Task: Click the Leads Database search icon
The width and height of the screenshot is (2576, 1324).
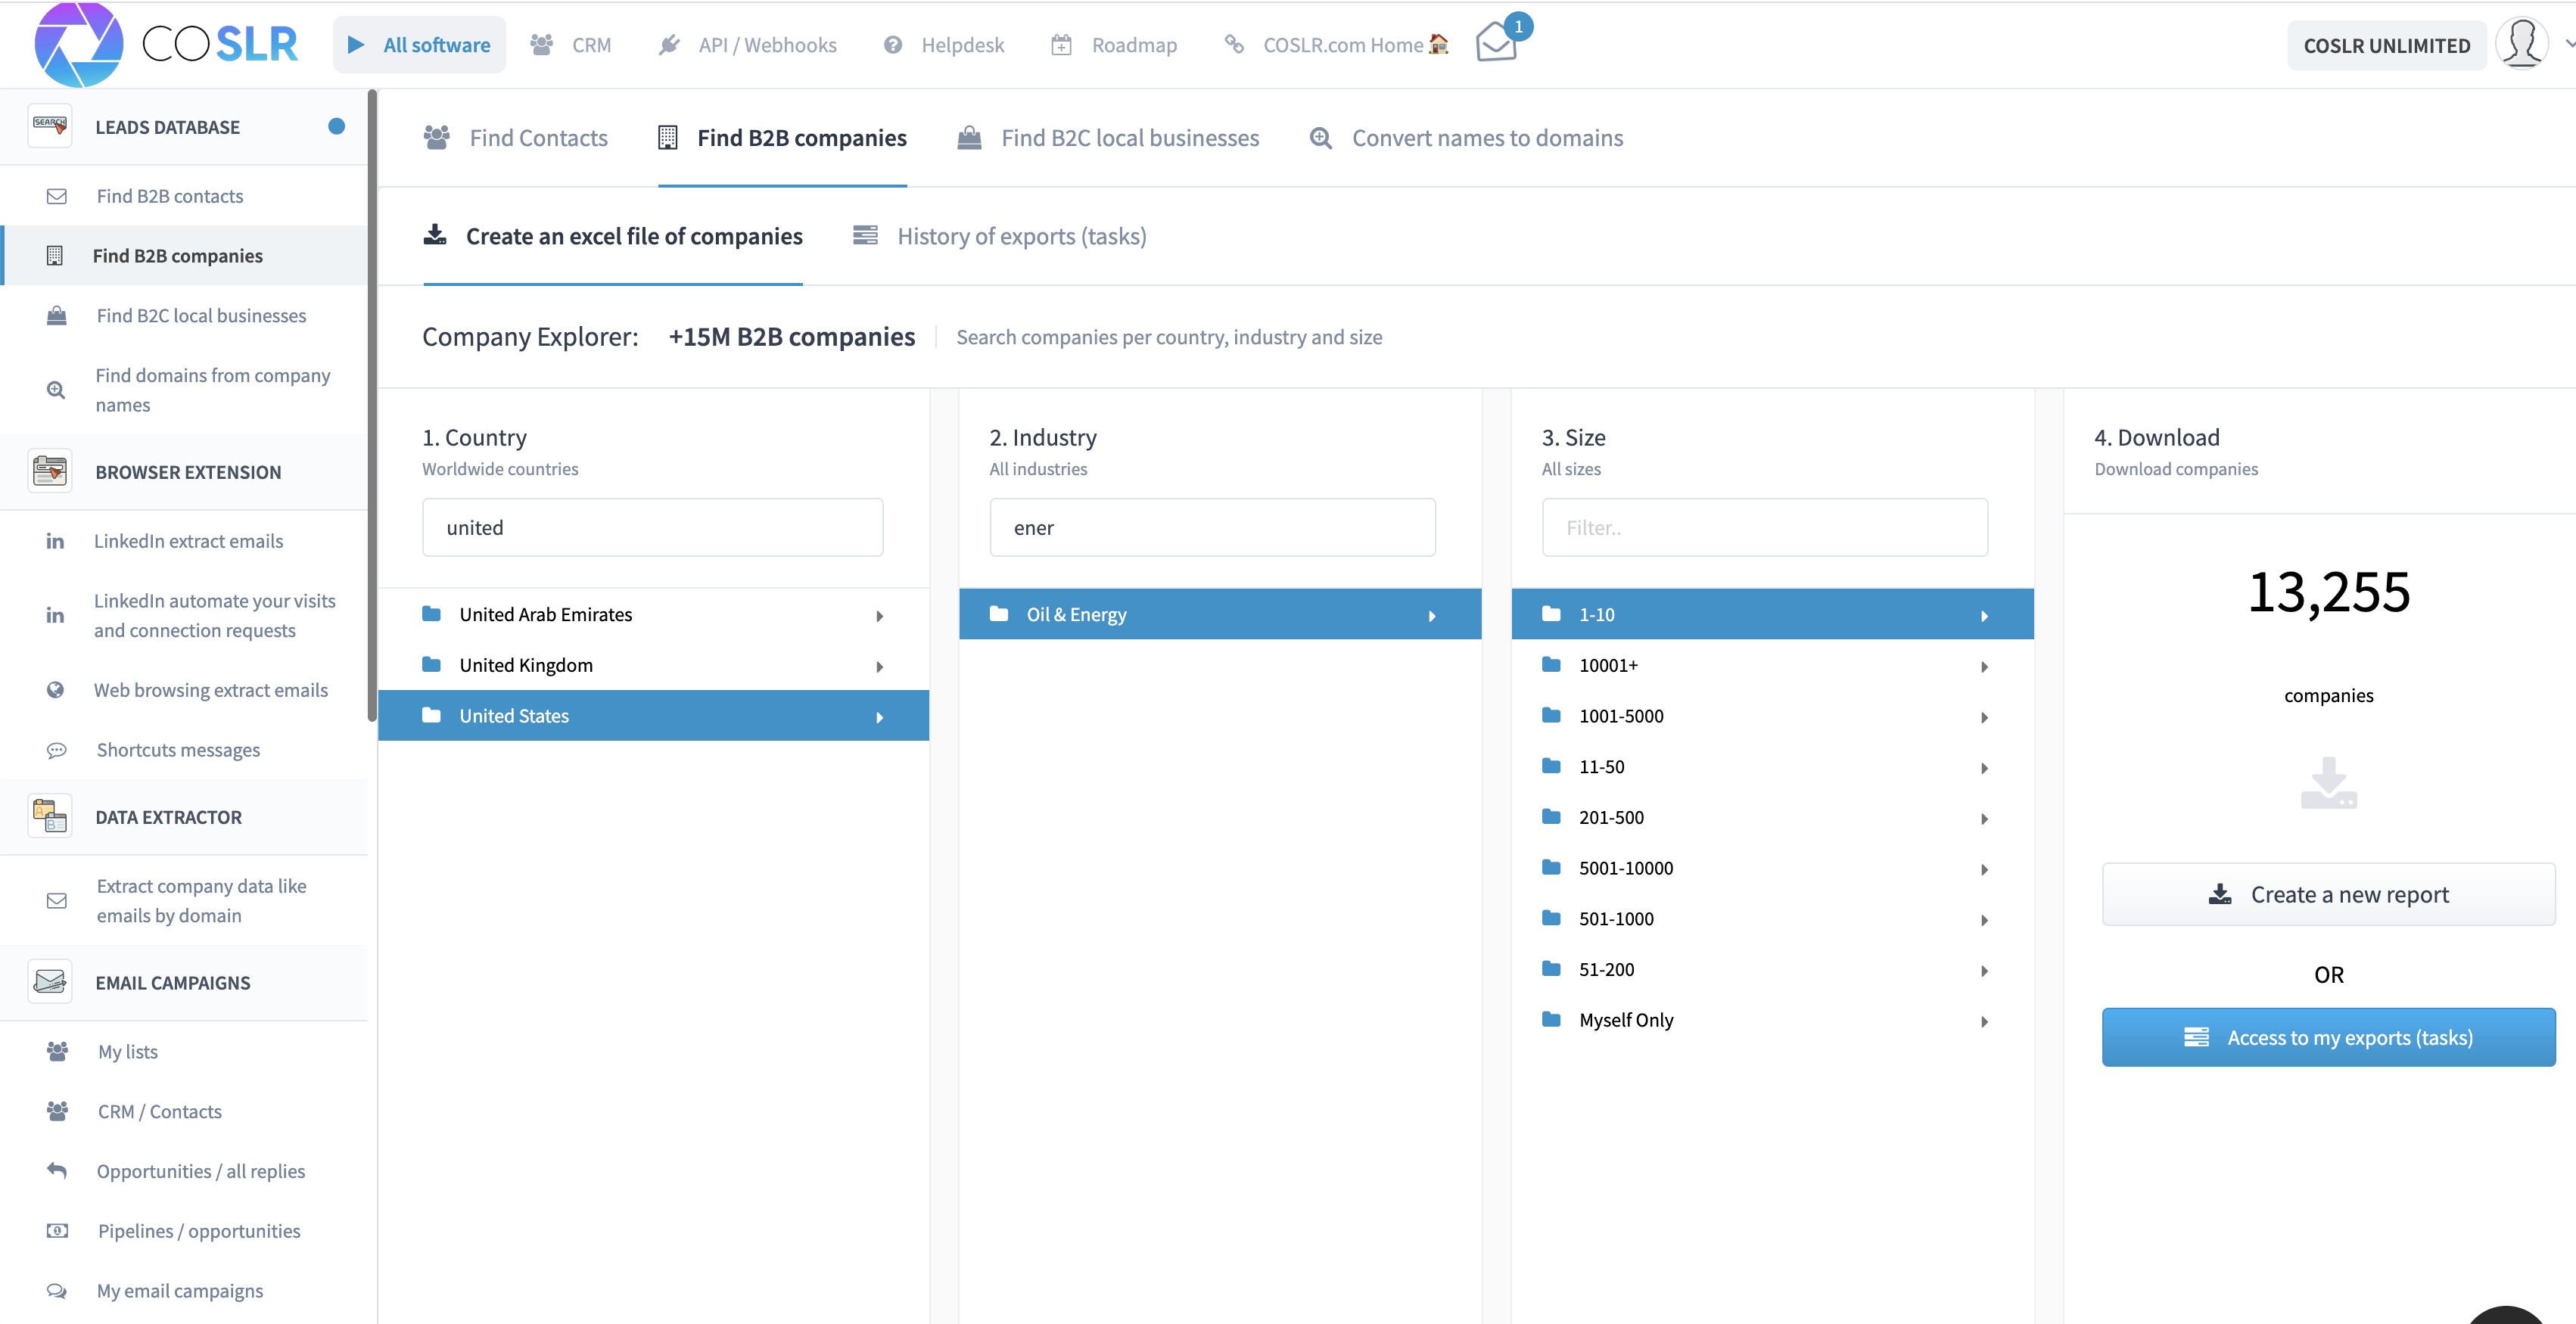Action: tap(50, 126)
